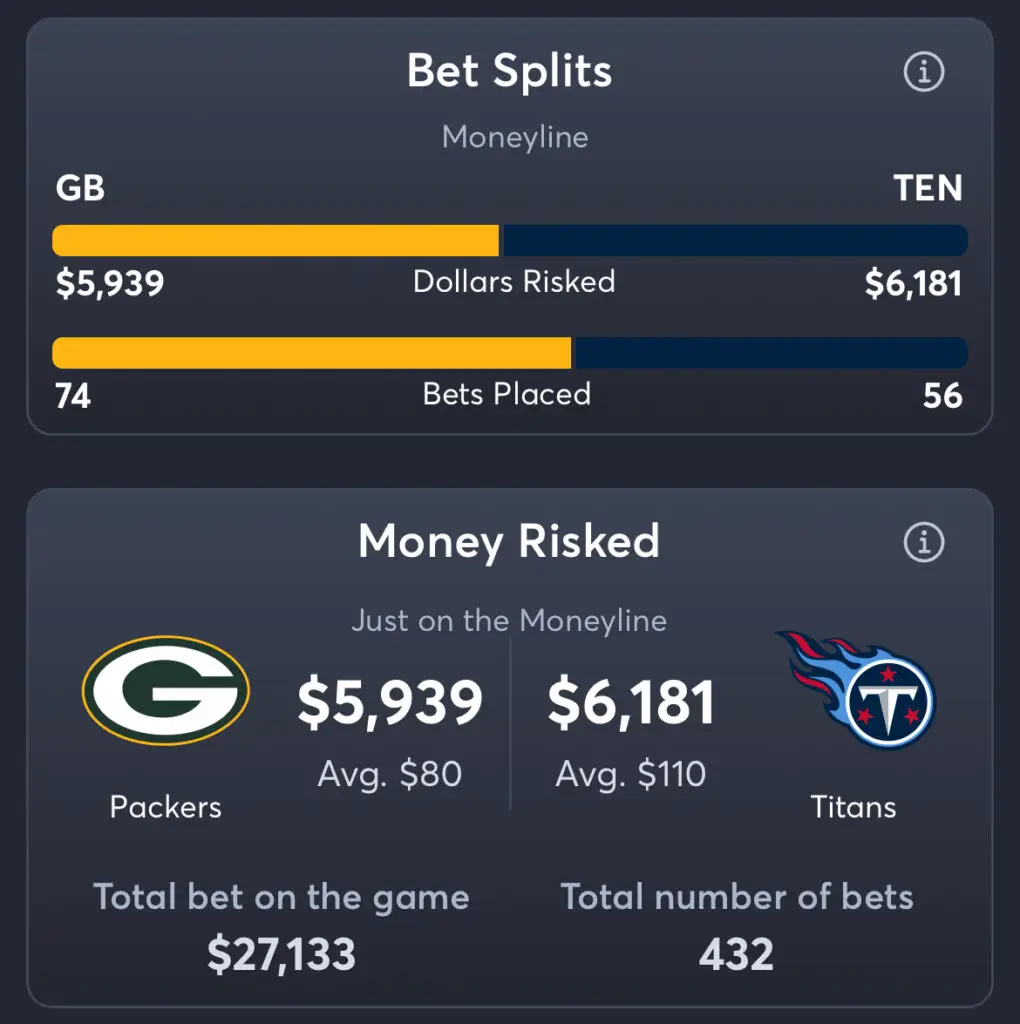The height and width of the screenshot is (1024, 1020).
Task: Tap the TEN team abbreviation
Action: pyautogui.click(x=928, y=188)
